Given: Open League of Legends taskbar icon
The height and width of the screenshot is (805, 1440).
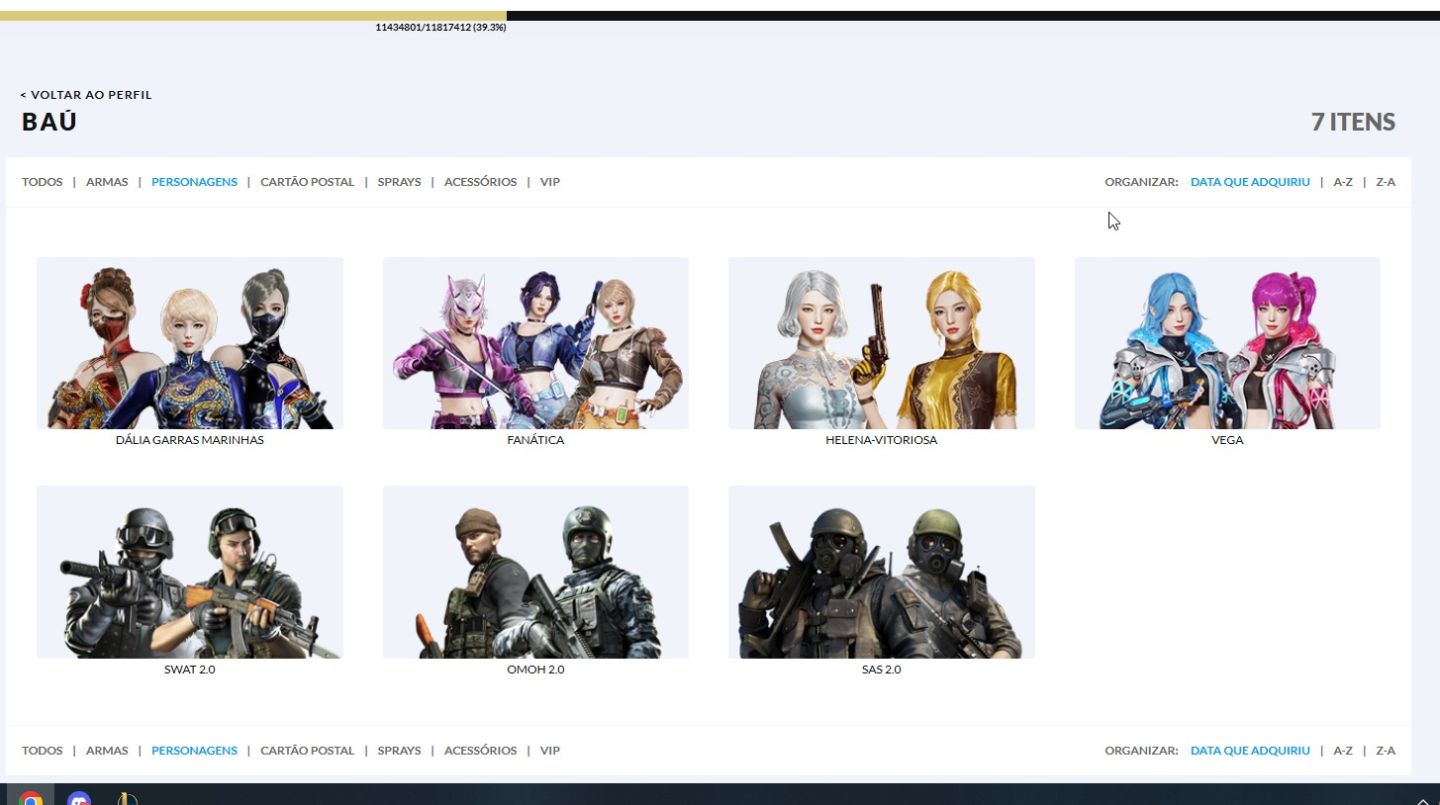Looking at the screenshot, I should tap(127, 799).
